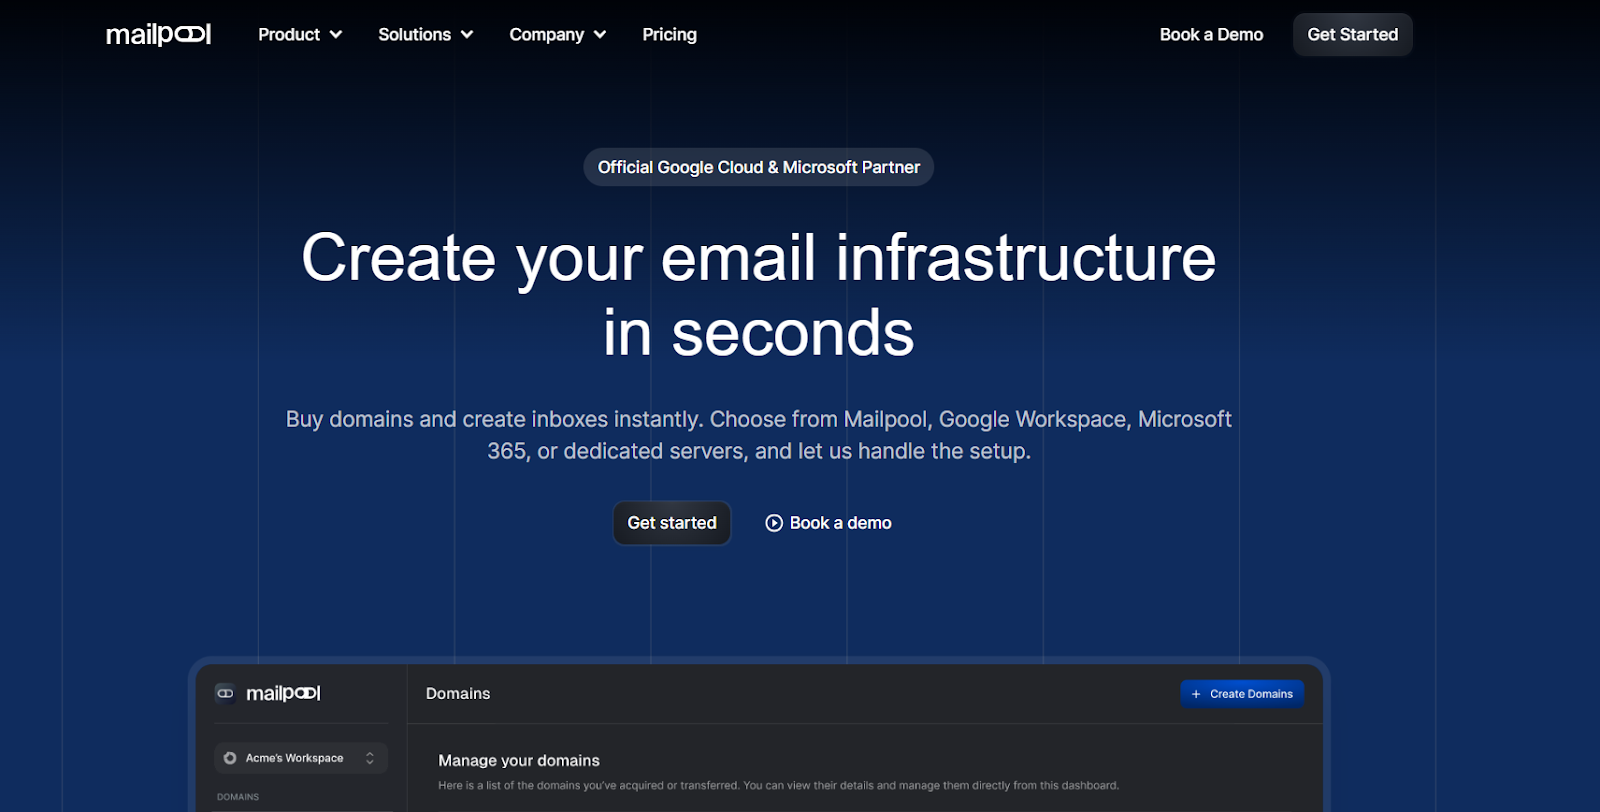The image size is (1600, 812).
Task: Open the Product dropdown menu
Action: (300, 34)
